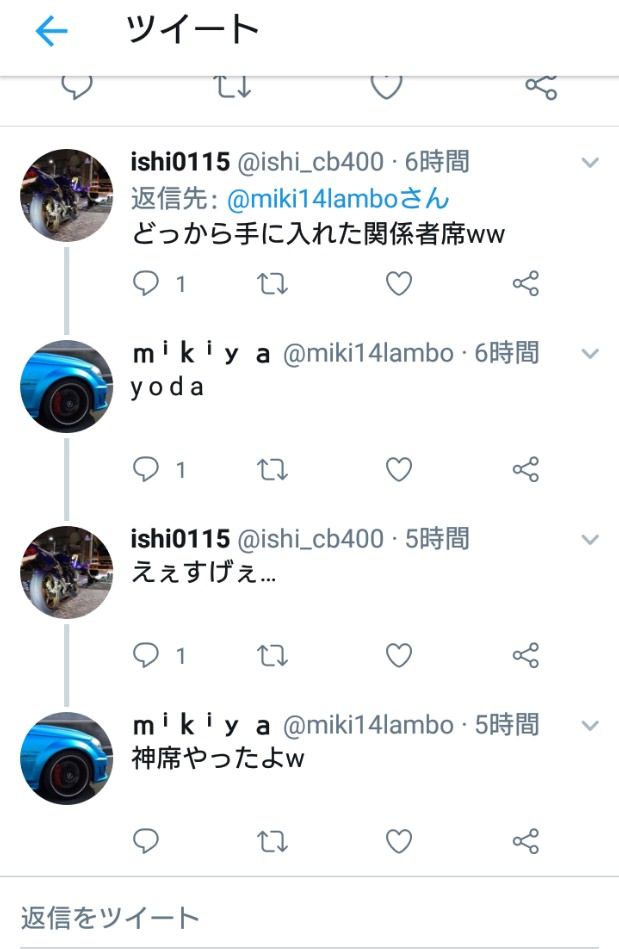Viewport: 619px width, 949px height.
Task: Expand options chevron on yoda tweet
Action: [590, 353]
